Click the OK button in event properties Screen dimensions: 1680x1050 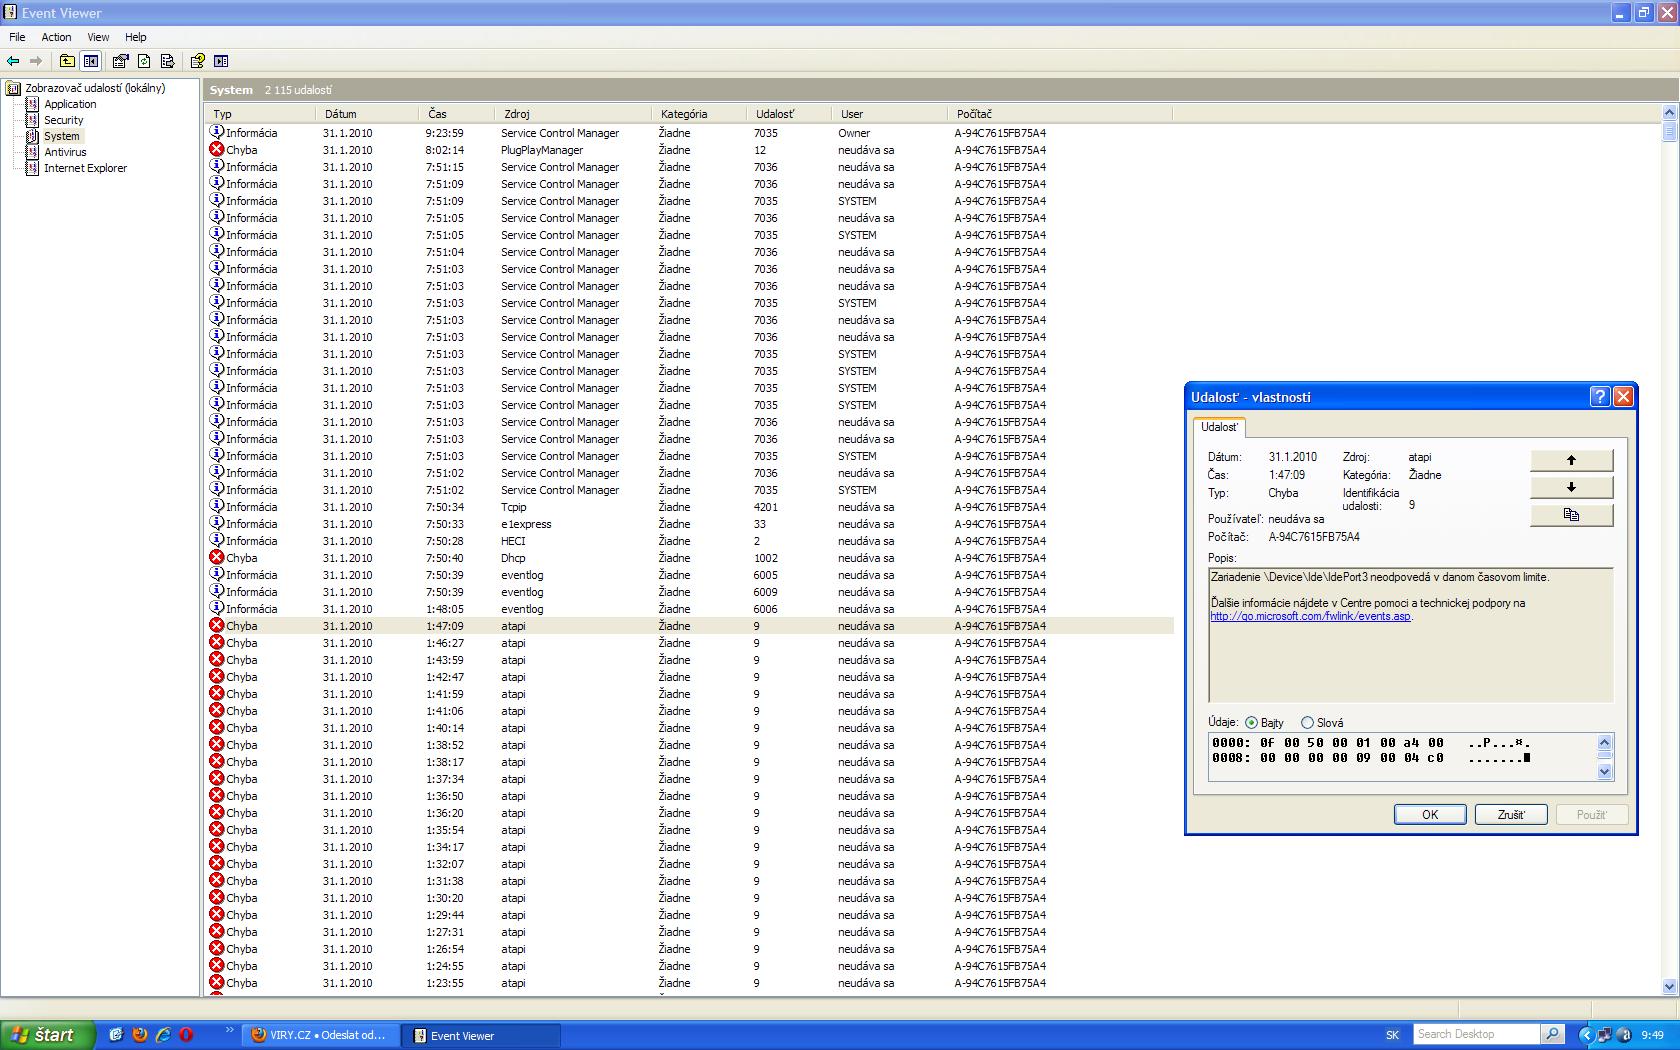pyautogui.click(x=1429, y=815)
